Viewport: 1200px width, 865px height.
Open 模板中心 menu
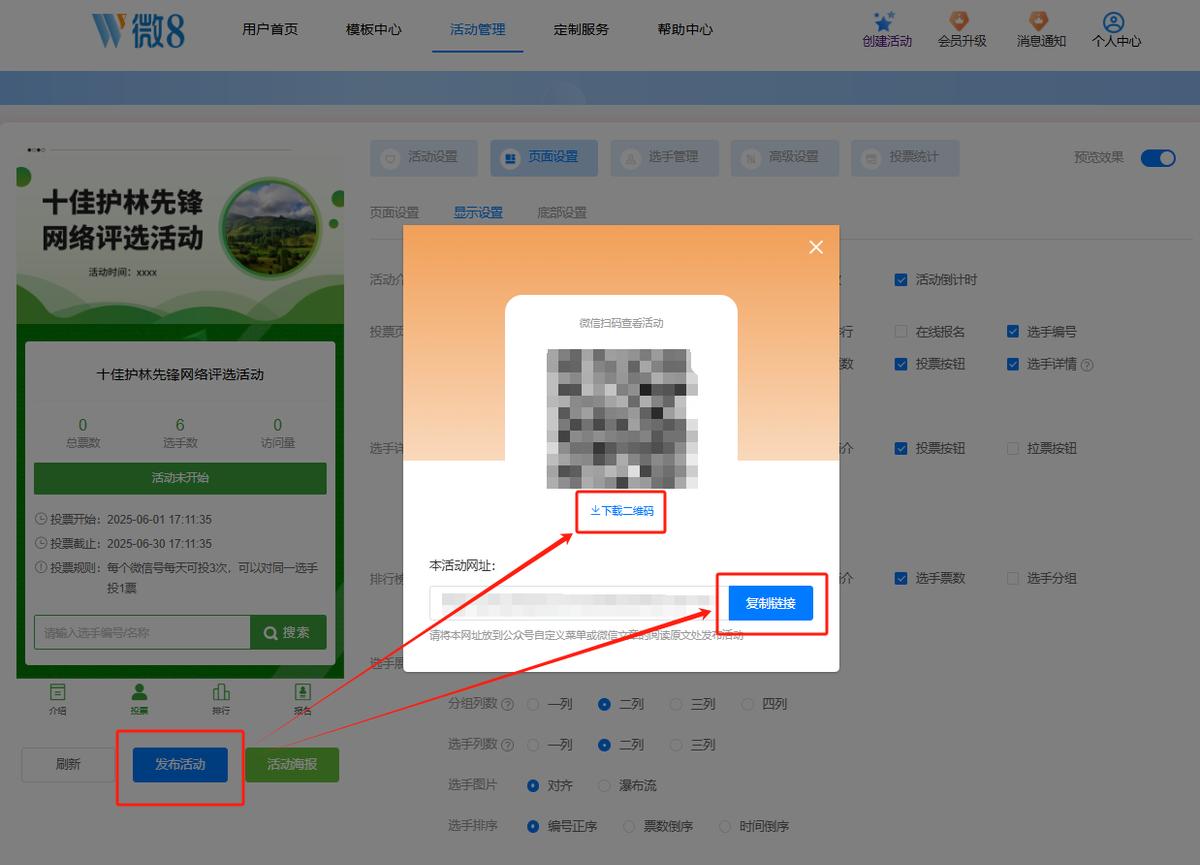(374, 29)
